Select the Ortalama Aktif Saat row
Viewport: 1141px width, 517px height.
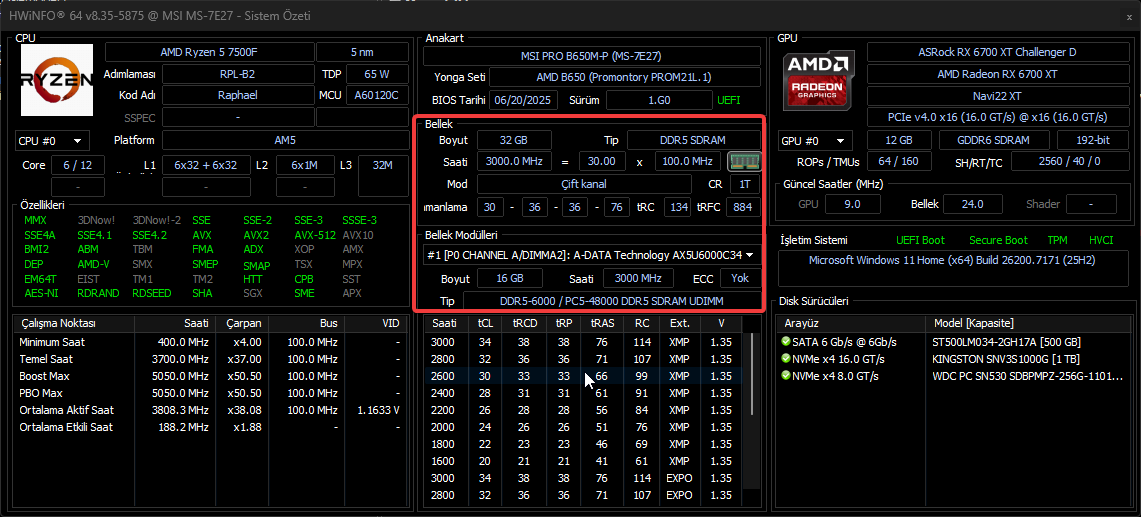pos(212,410)
